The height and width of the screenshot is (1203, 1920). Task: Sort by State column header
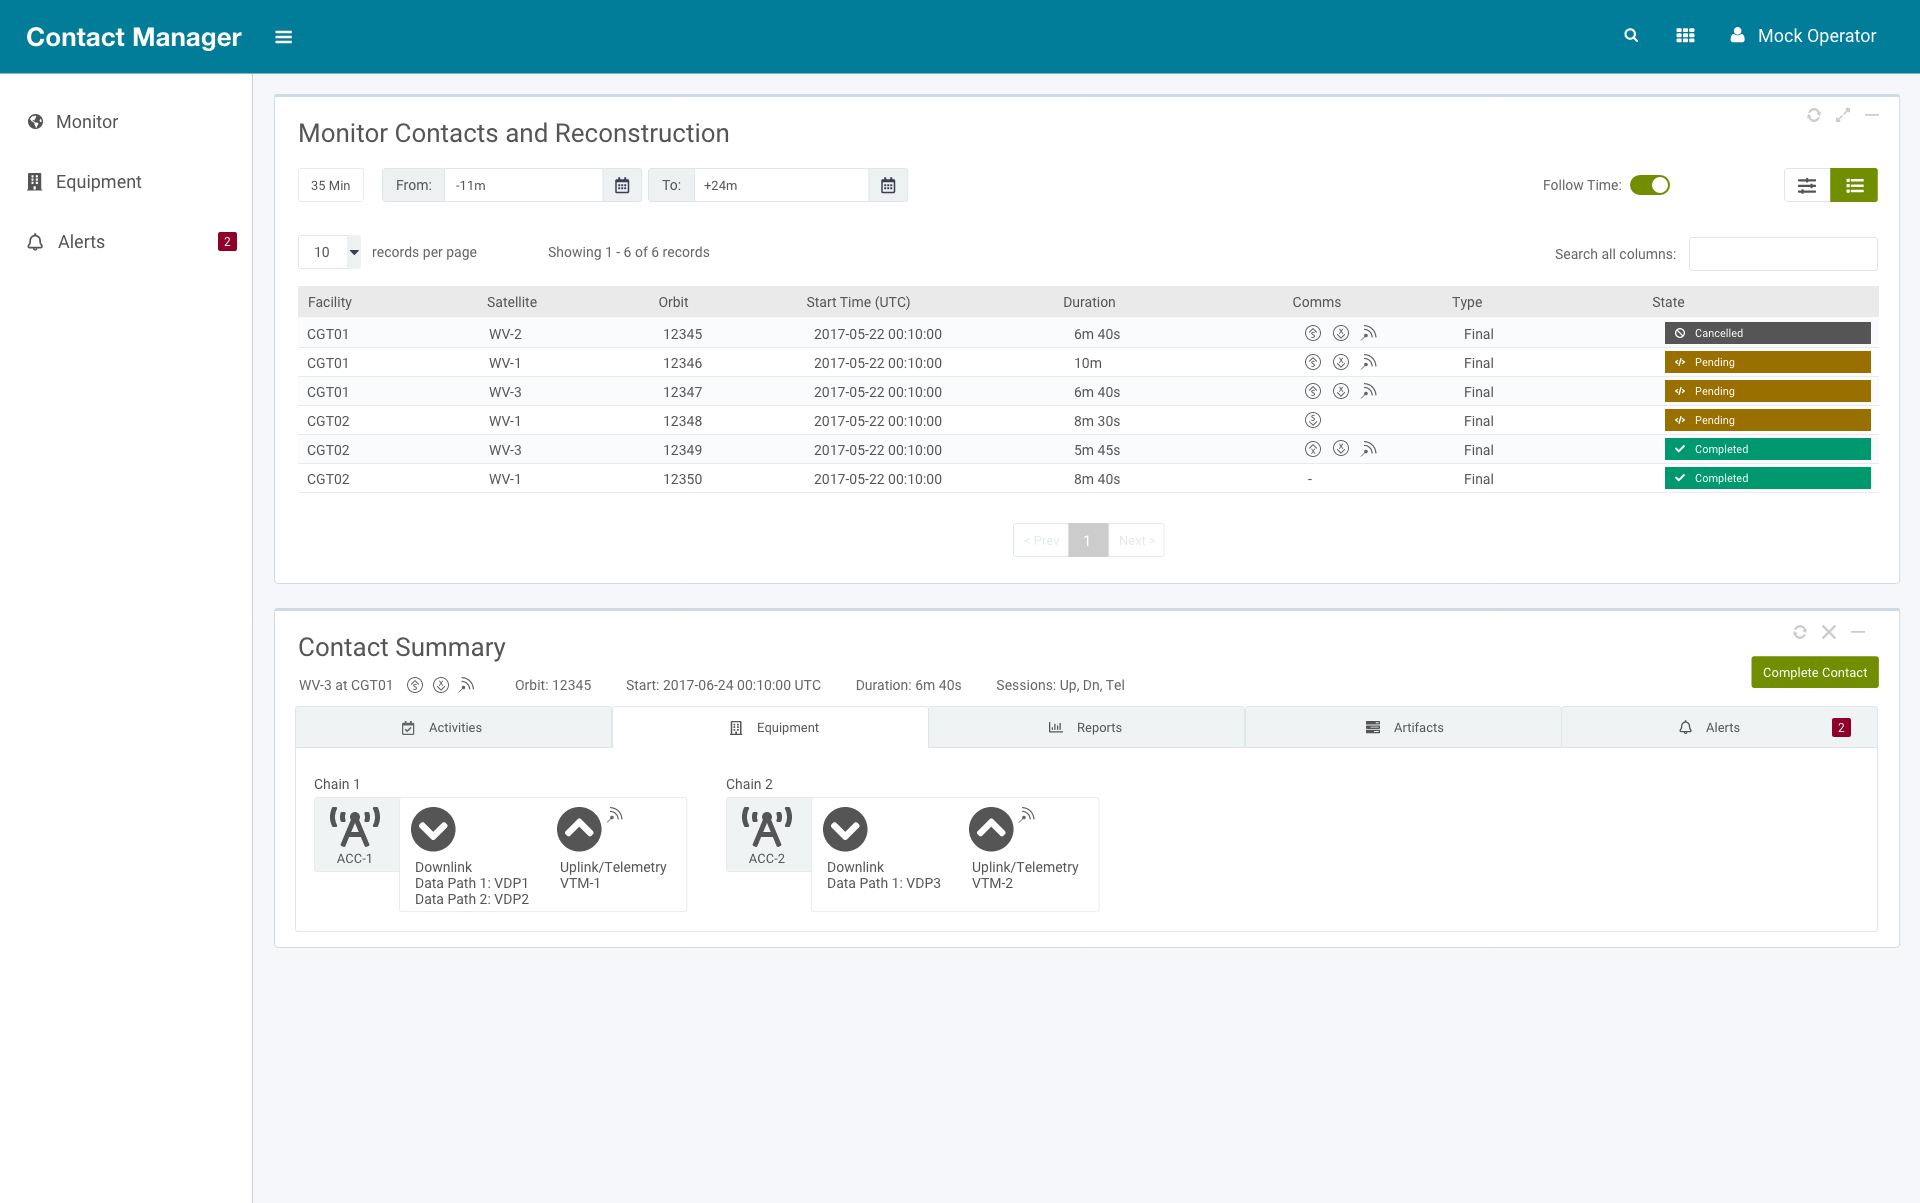click(x=1668, y=302)
